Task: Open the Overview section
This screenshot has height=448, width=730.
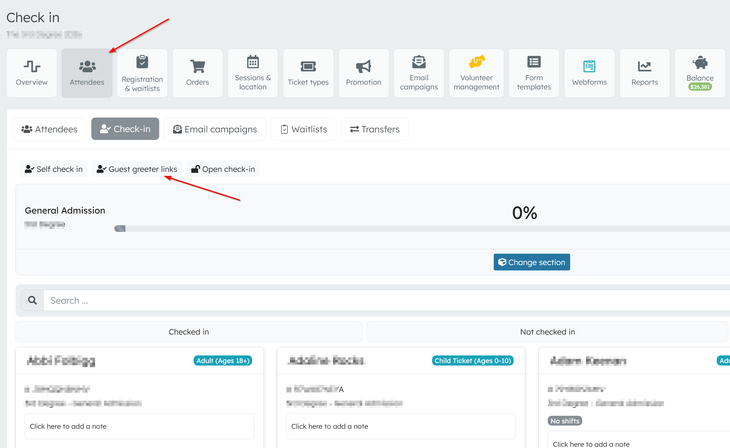Action: (x=32, y=73)
